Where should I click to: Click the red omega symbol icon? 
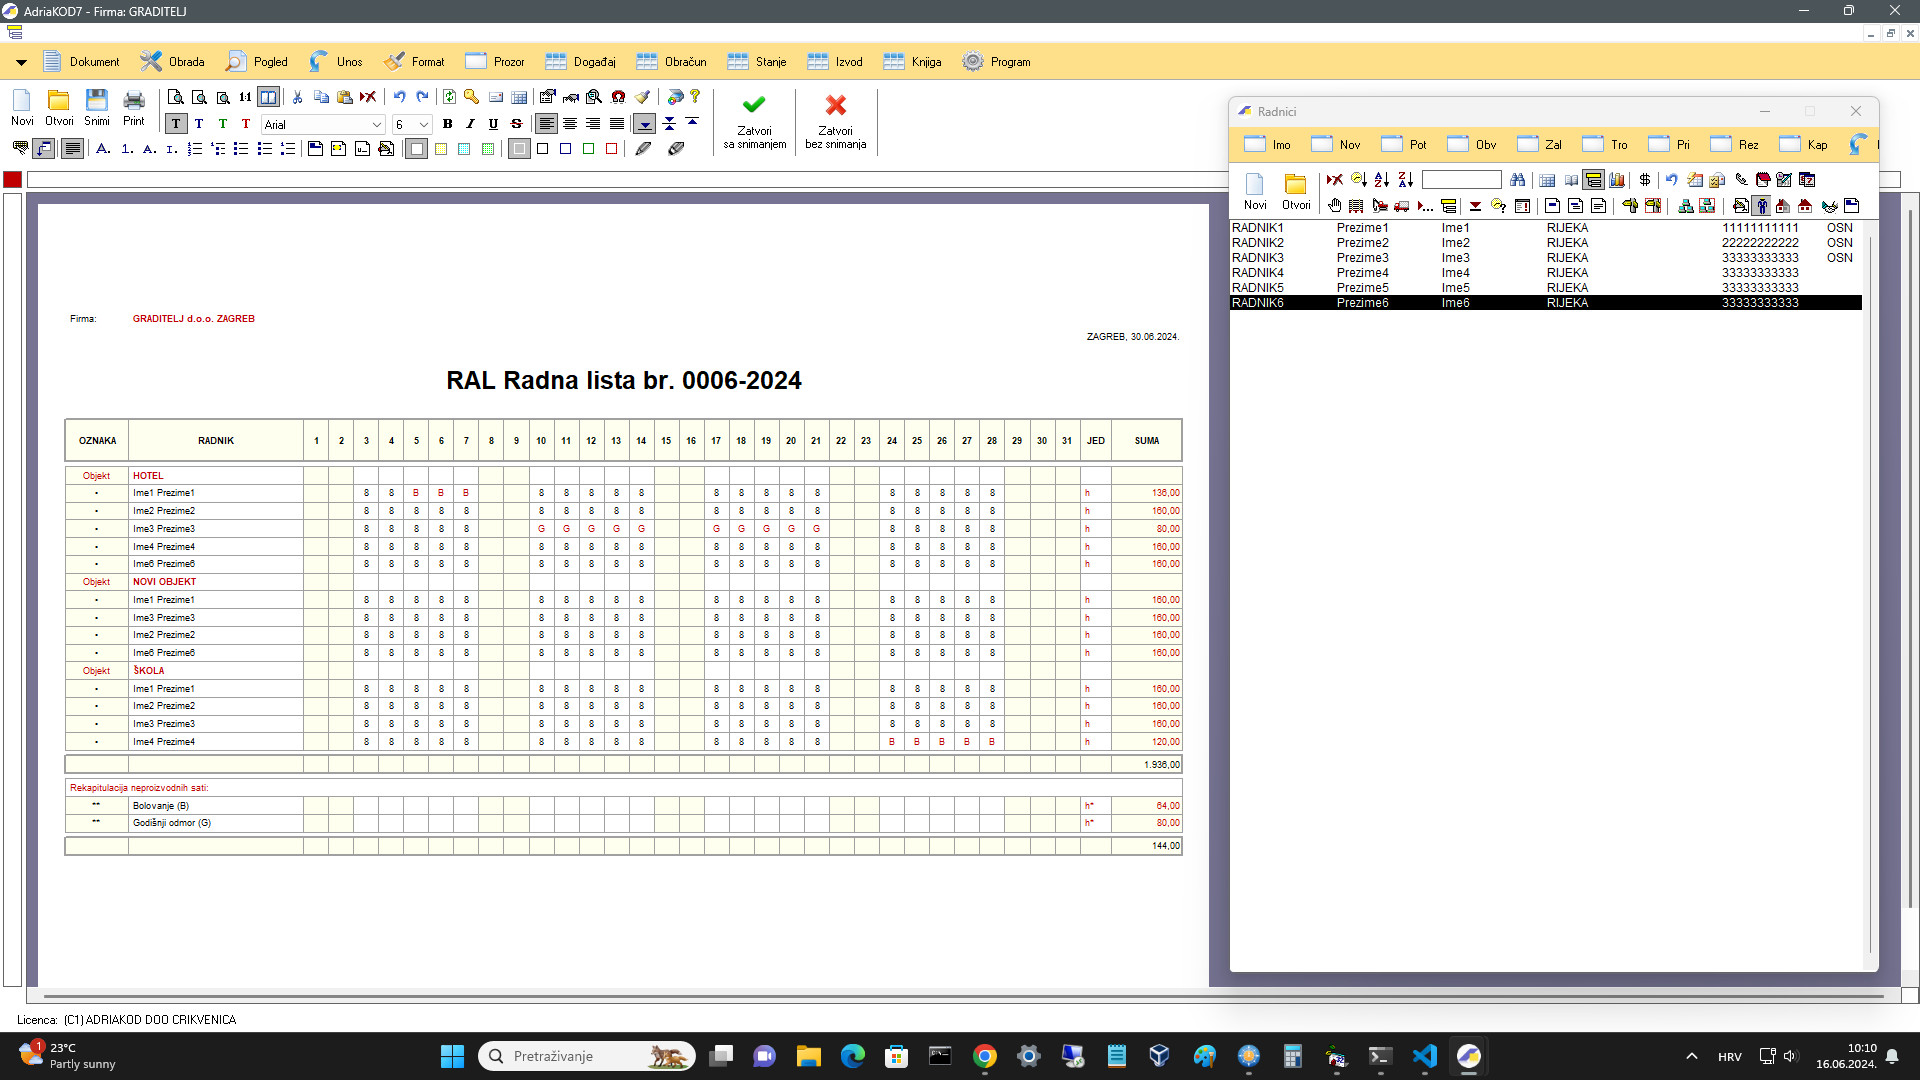pyautogui.click(x=618, y=97)
